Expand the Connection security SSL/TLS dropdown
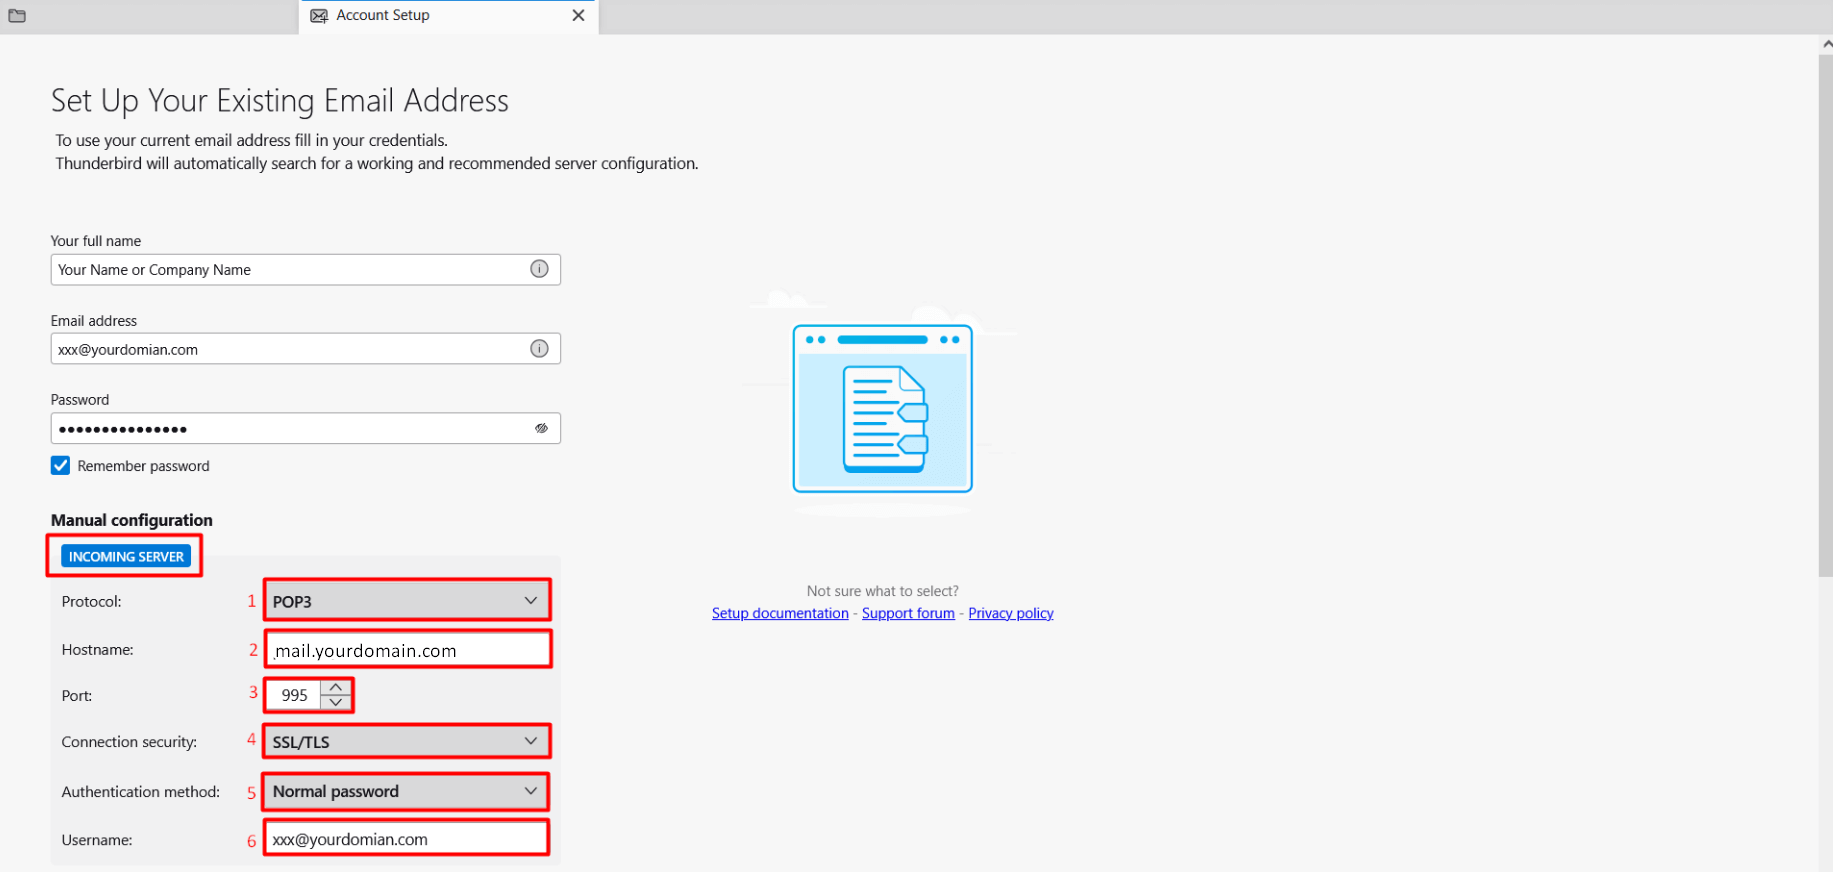The image size is (1833, 872). coord(406,742)
